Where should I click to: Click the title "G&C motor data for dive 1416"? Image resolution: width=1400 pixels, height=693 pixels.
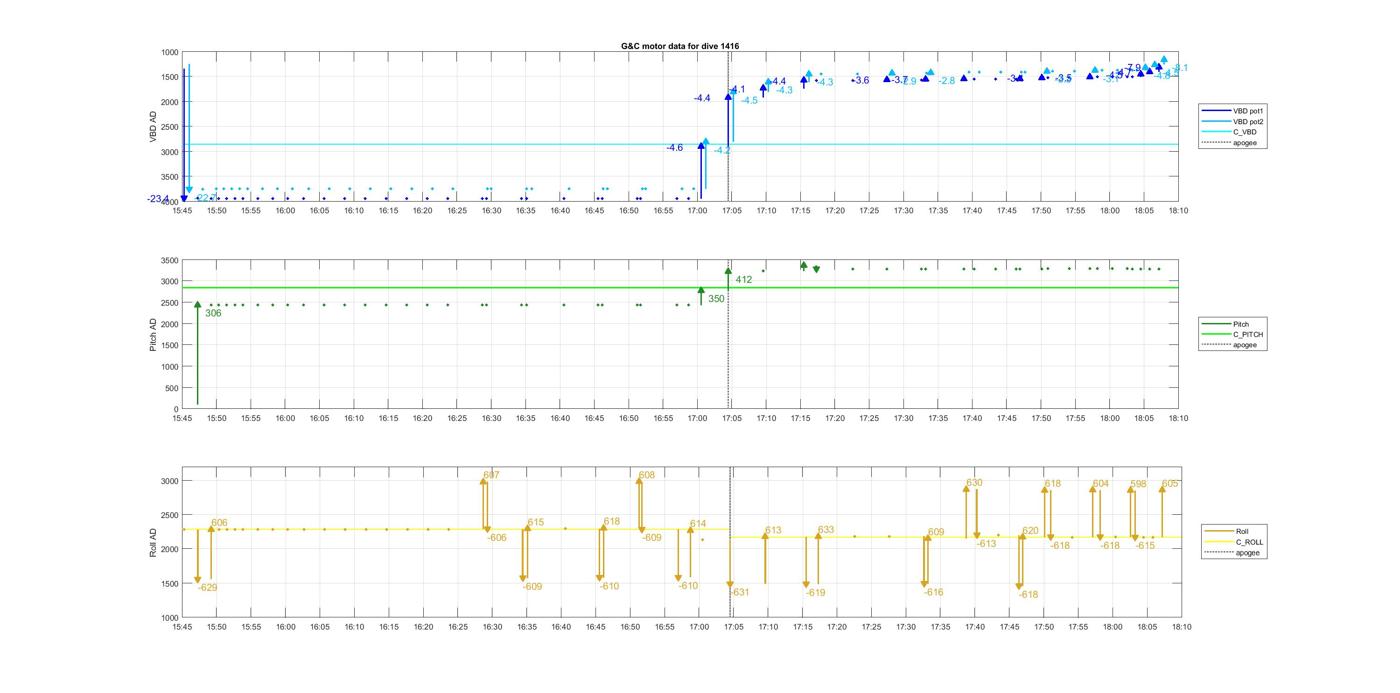680,46
